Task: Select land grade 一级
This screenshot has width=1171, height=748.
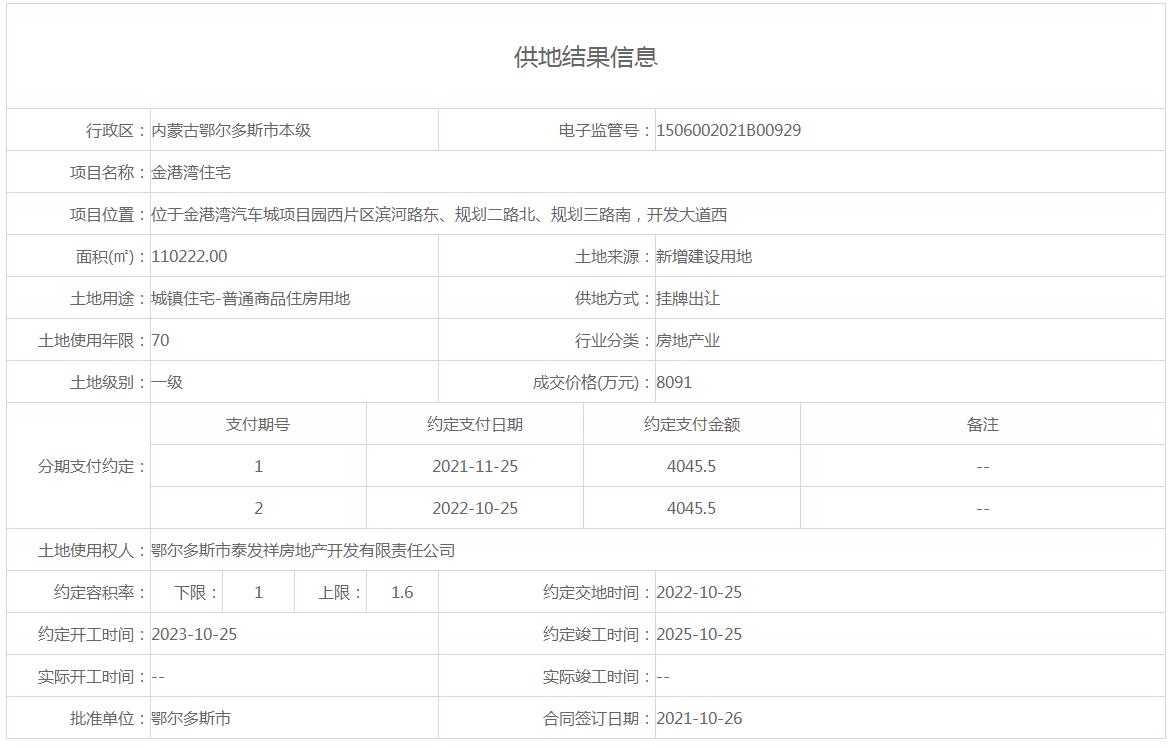Action: coord(167,382)
